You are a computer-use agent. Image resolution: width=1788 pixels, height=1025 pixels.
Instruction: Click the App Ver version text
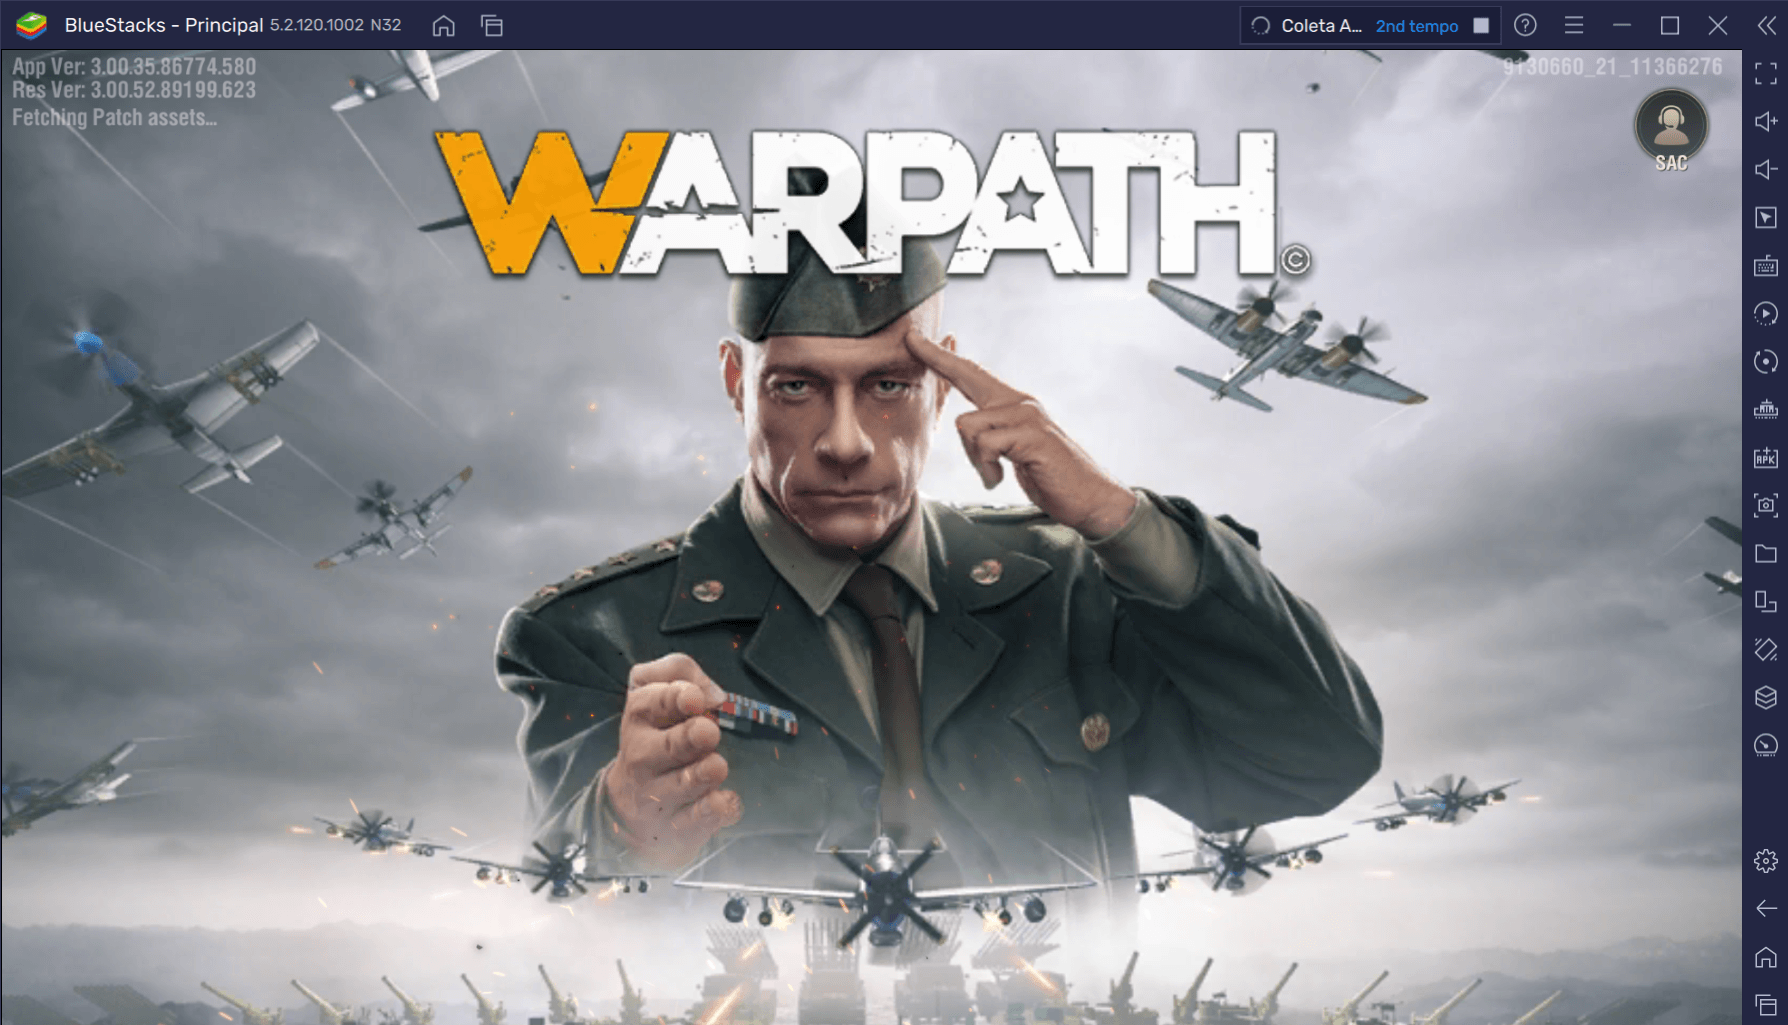pyautogui.click(x=134, y=67)
